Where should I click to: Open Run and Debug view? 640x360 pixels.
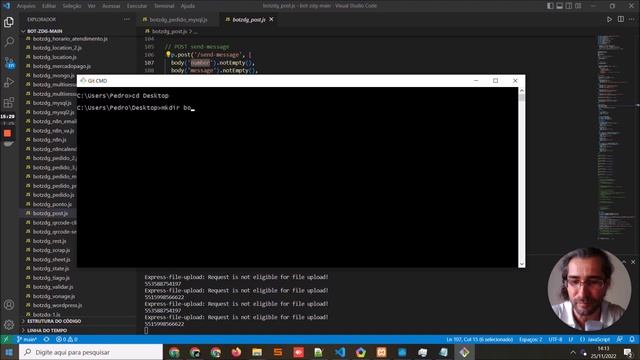pyautogui.click(x=9, y=82)
